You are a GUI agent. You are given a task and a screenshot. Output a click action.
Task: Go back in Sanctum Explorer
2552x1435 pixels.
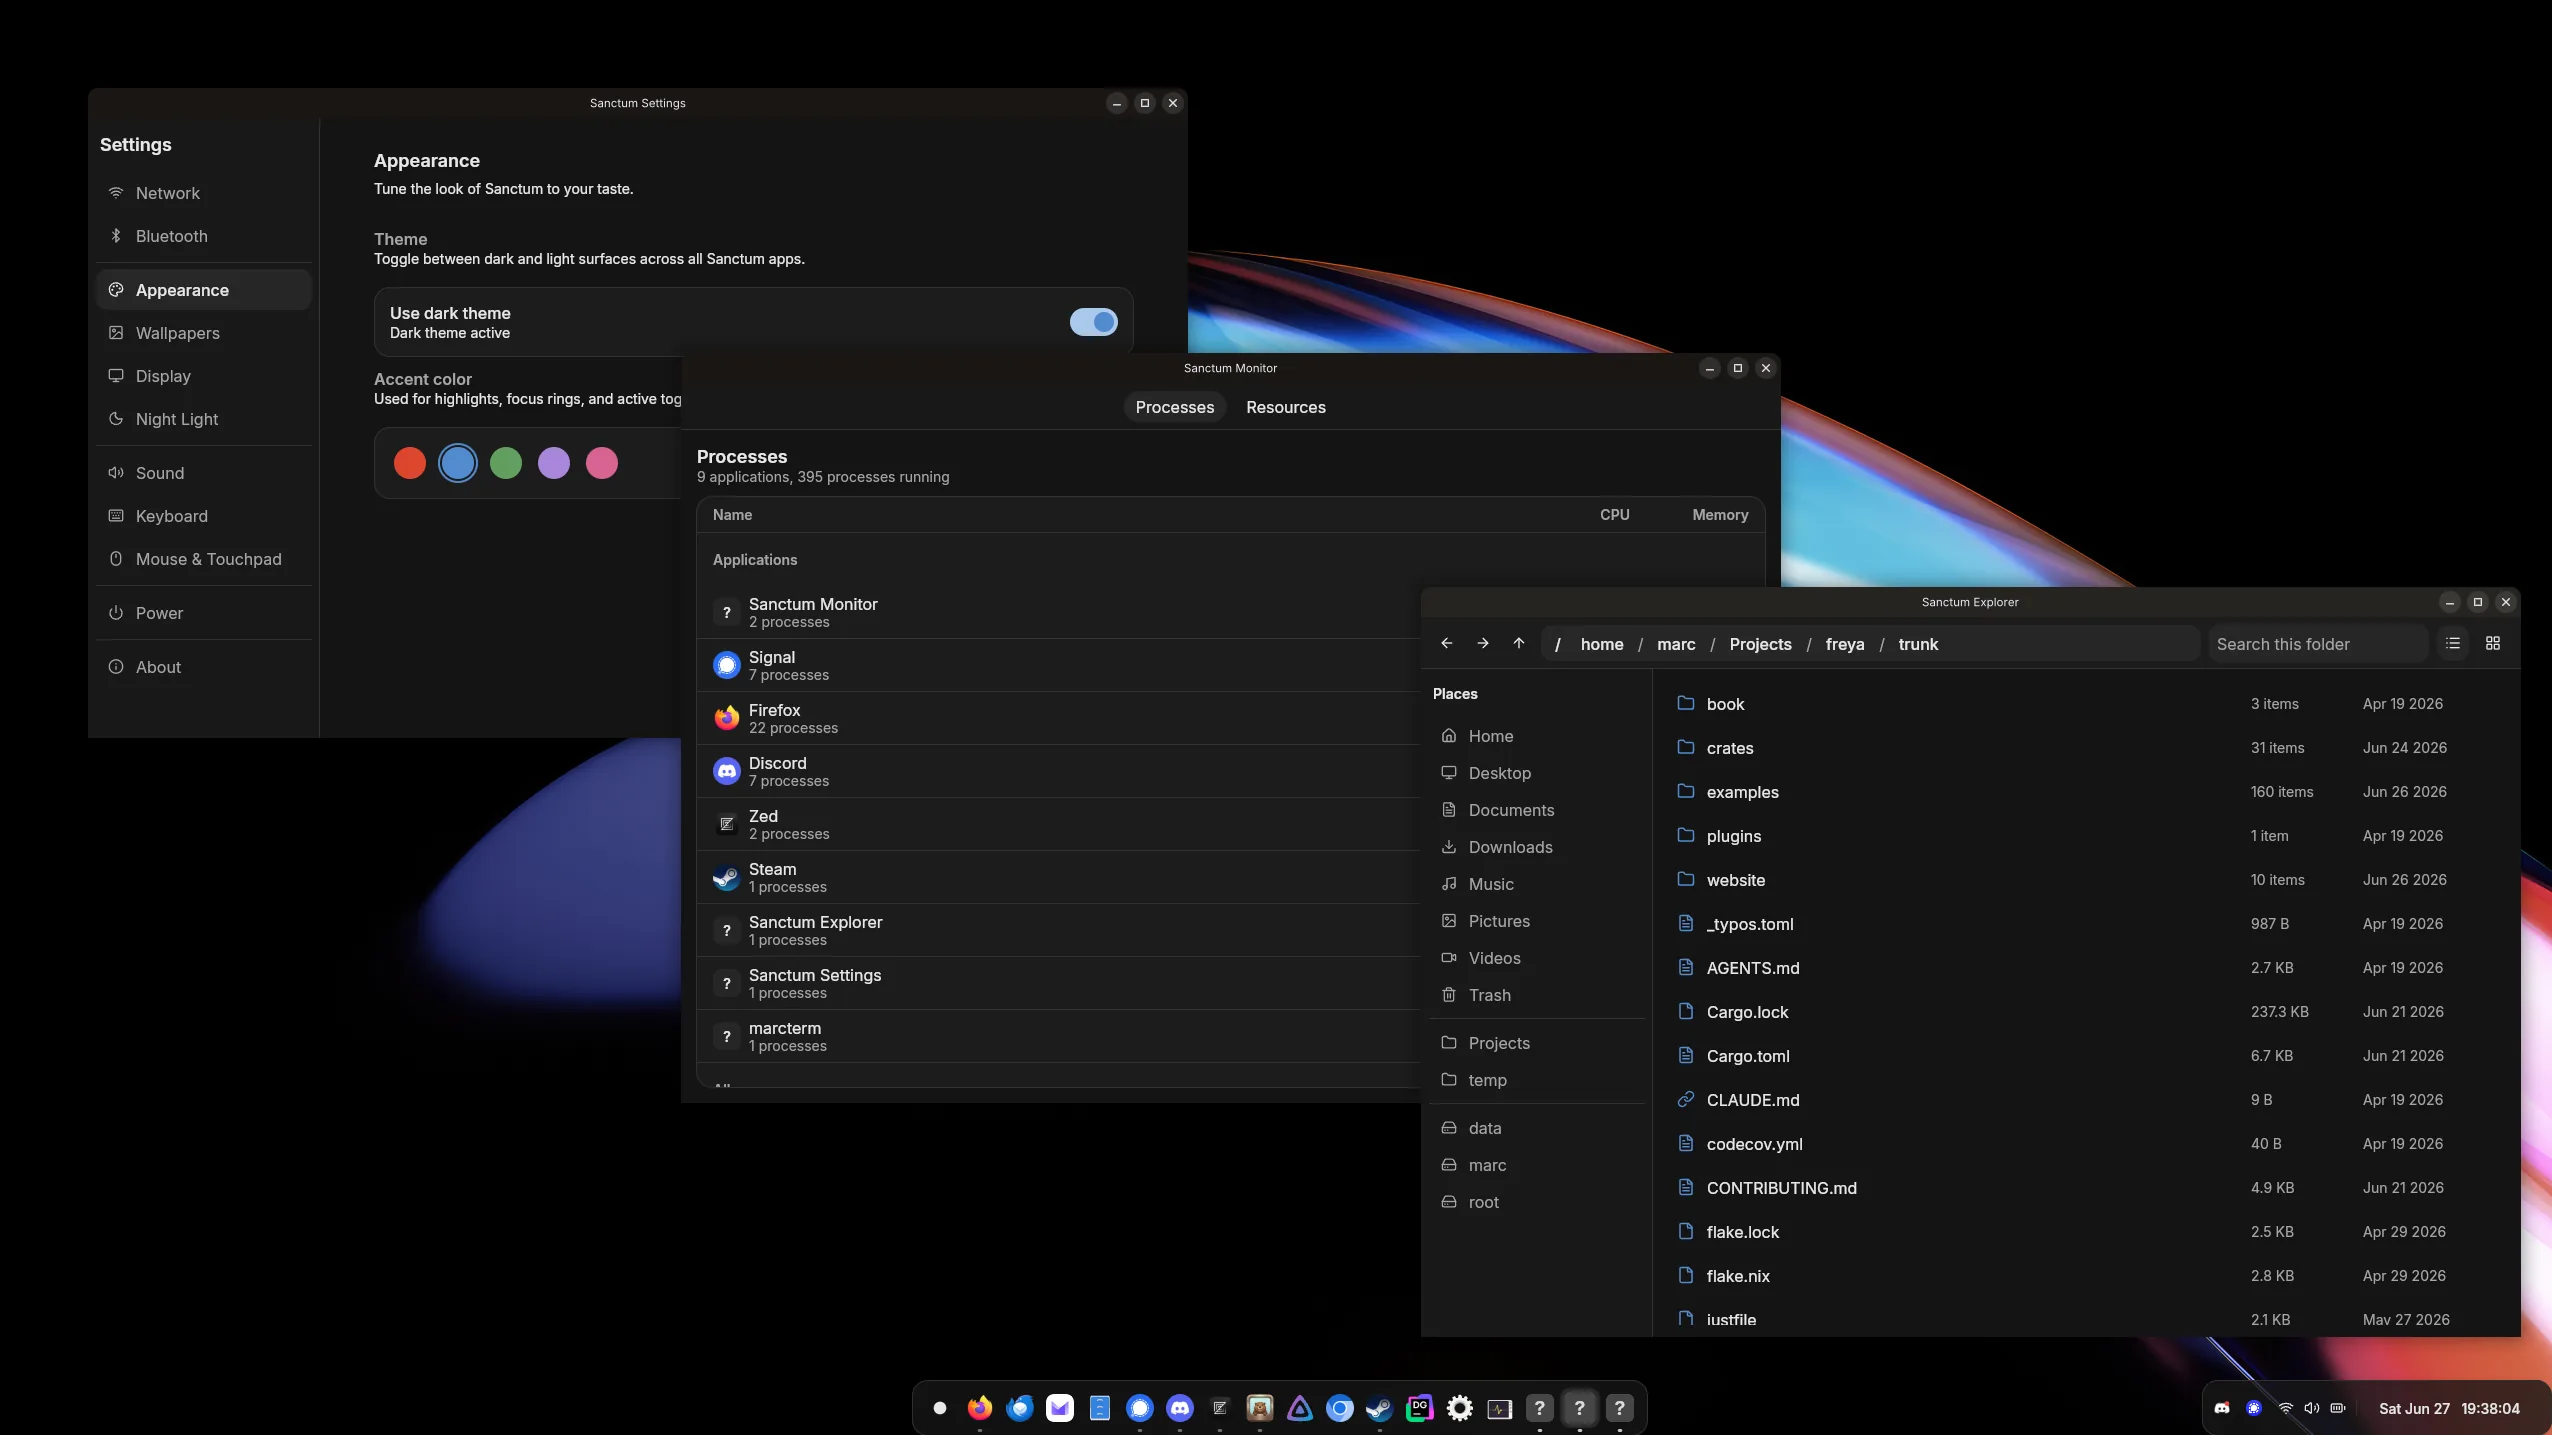pyautogui.click(x=1446, y=643)
